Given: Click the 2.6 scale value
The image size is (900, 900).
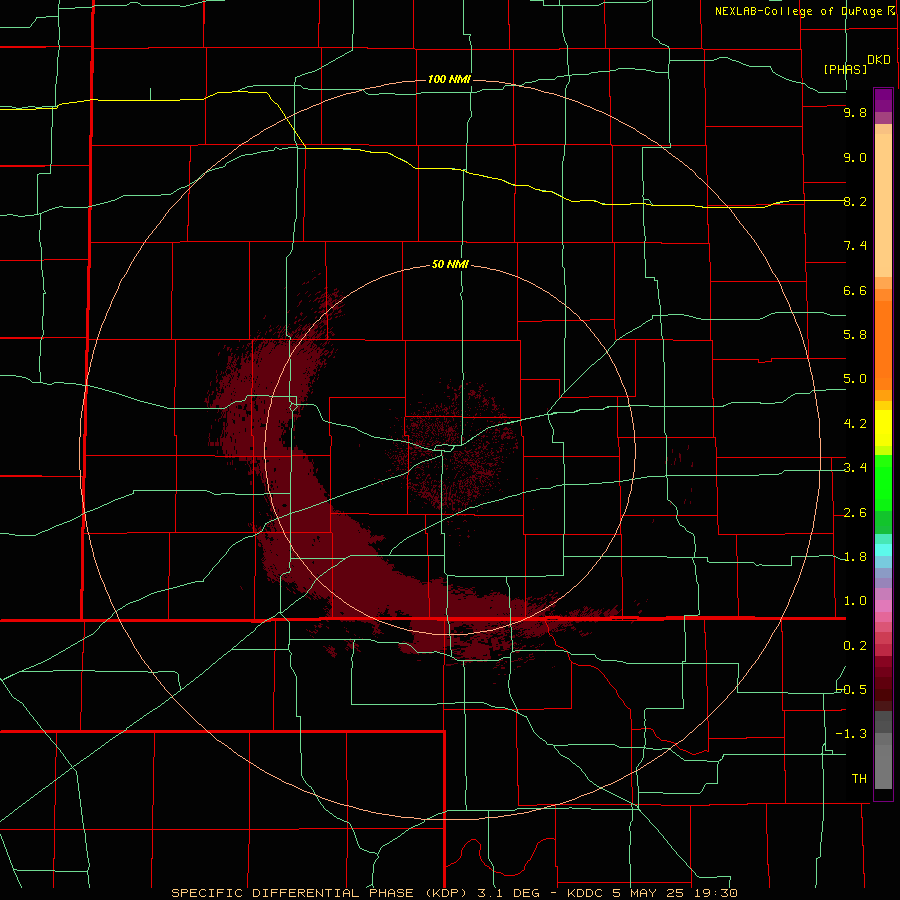Looking at the screenshot, I should [x=855, y=513].
